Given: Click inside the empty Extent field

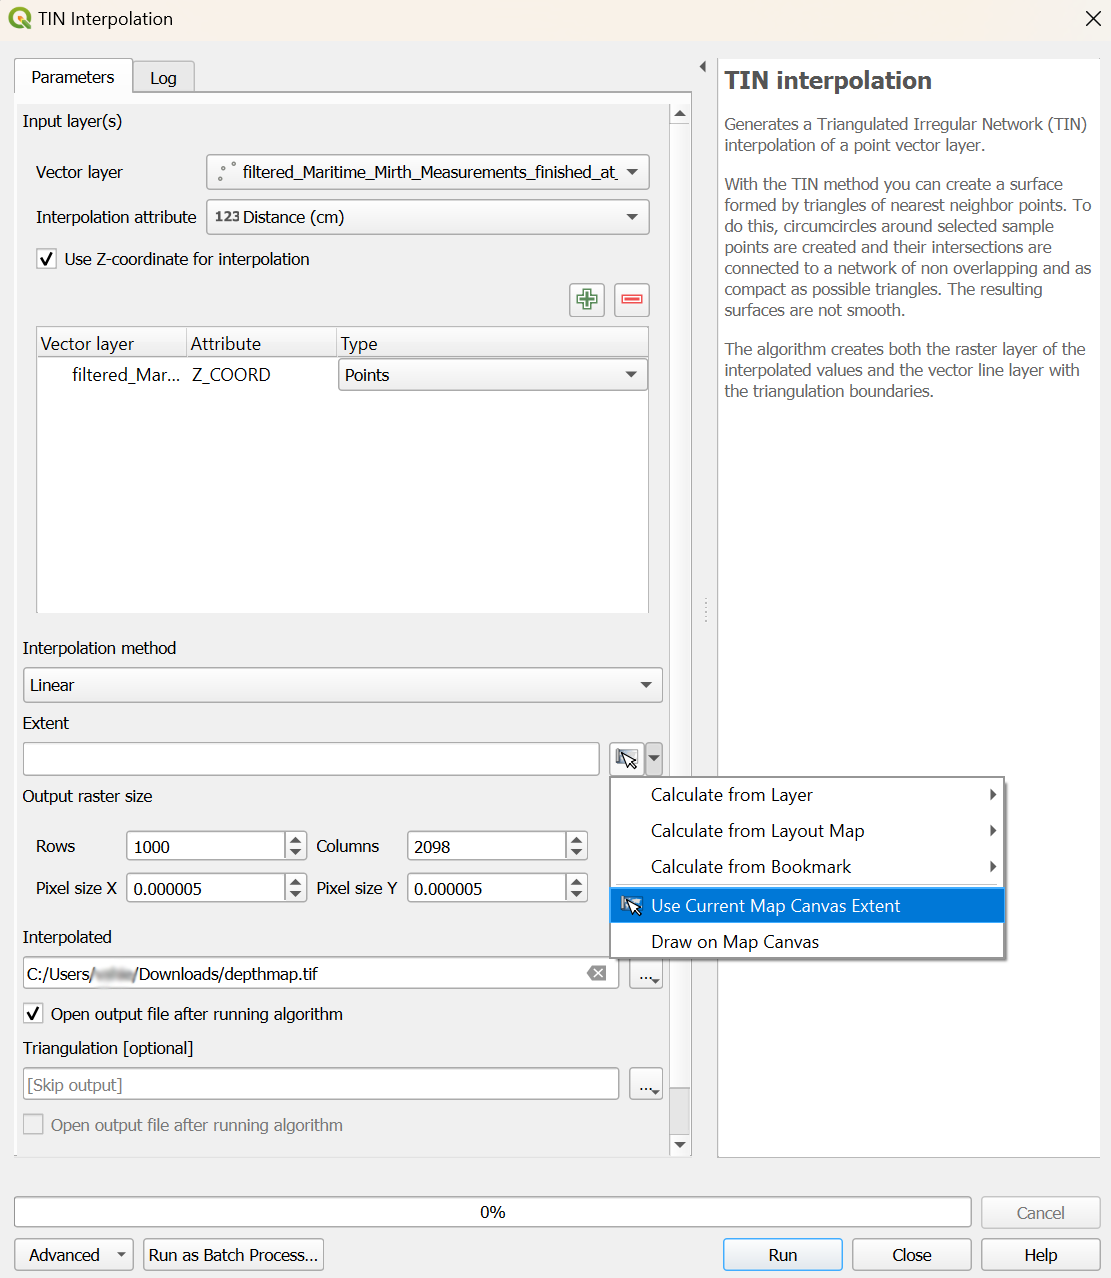Looking at the screenshot, I should [x=310, y=759].
